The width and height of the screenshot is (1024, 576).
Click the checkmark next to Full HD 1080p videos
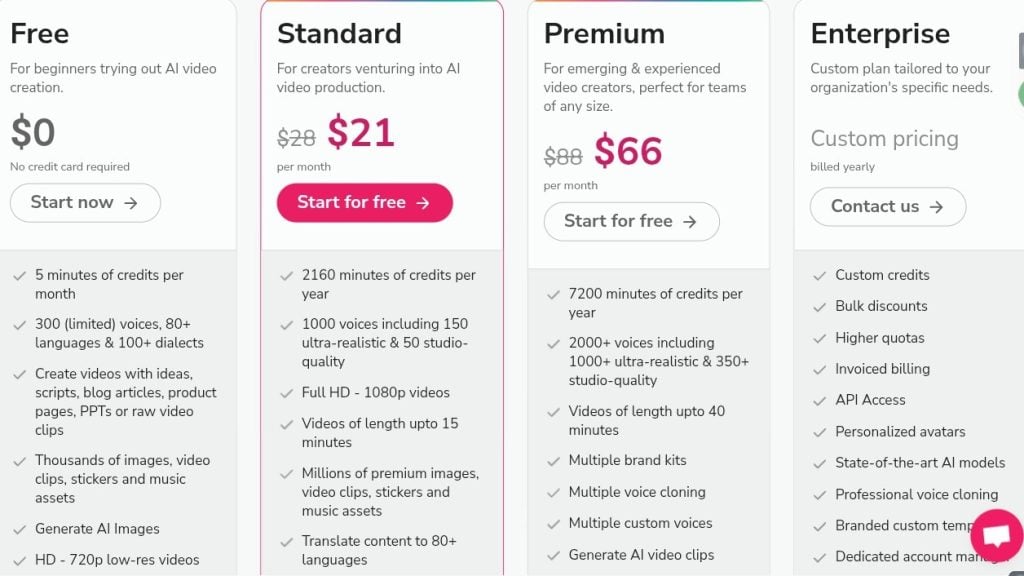(x=286, y=393)
